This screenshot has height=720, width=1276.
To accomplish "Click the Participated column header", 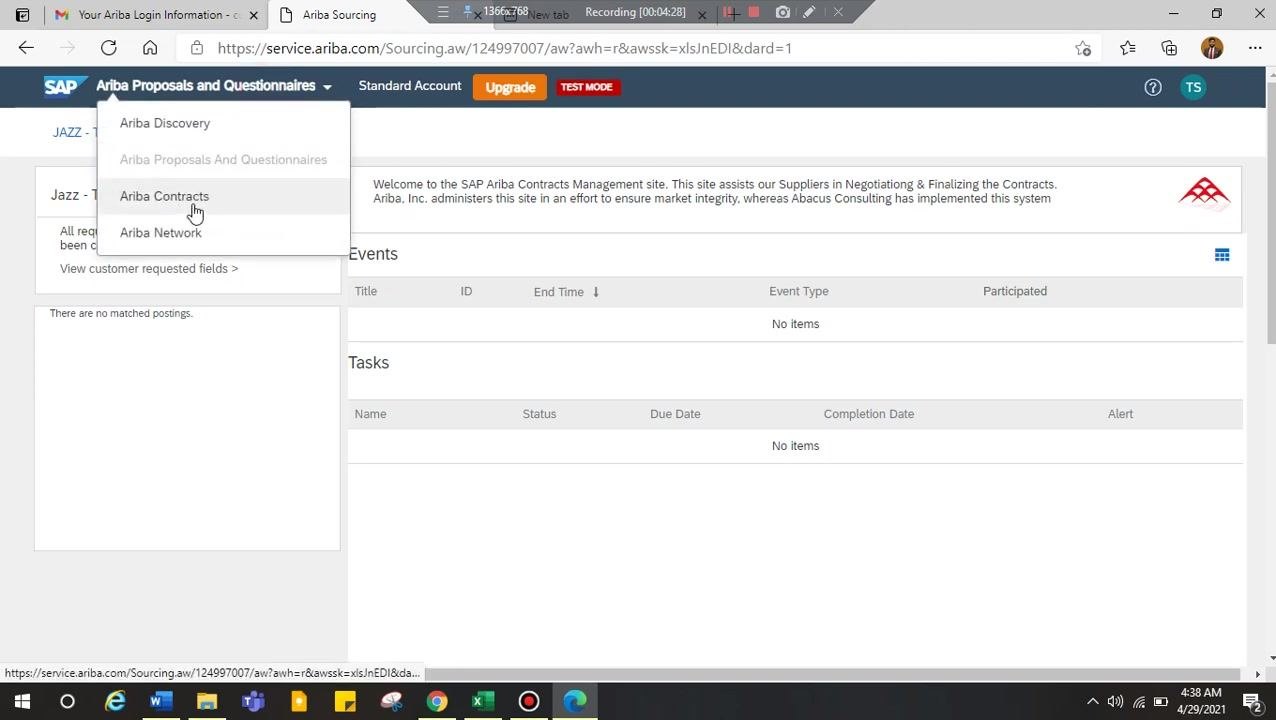I will tap(1015, 291).
